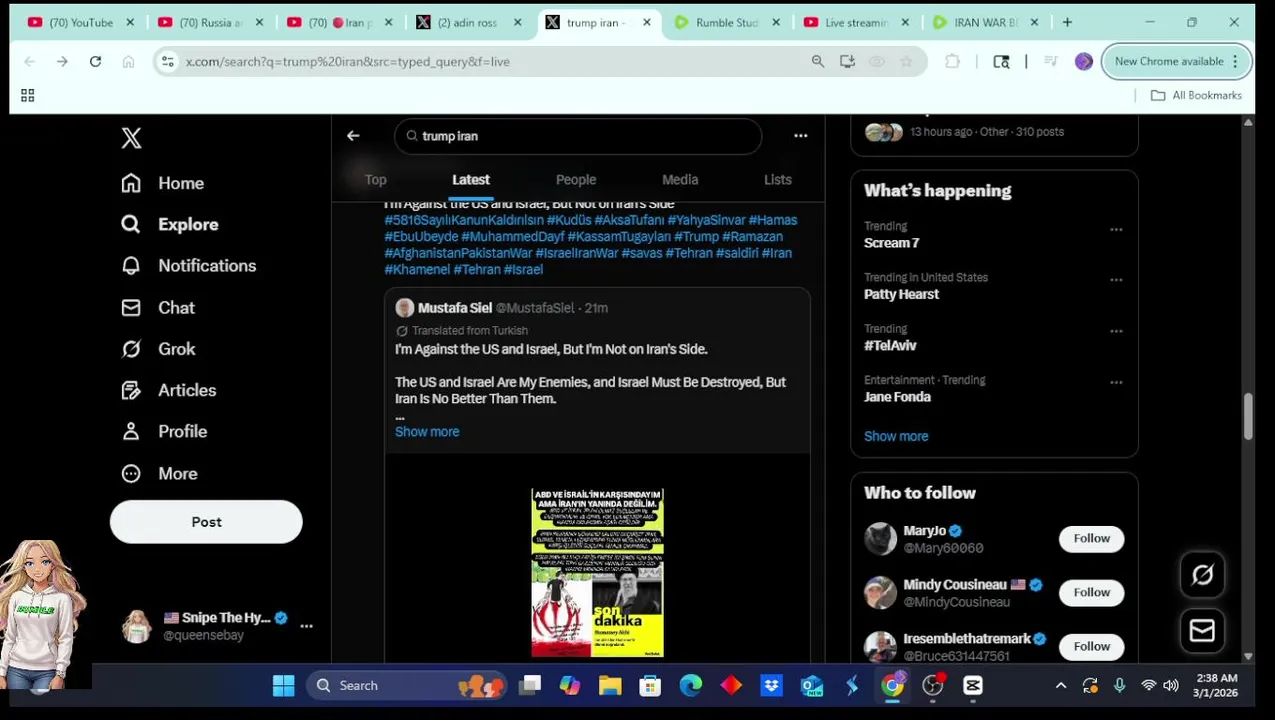The image size is (1275, 720).
Task: Open volume control in system tray
Action: tap(1171, 686)
